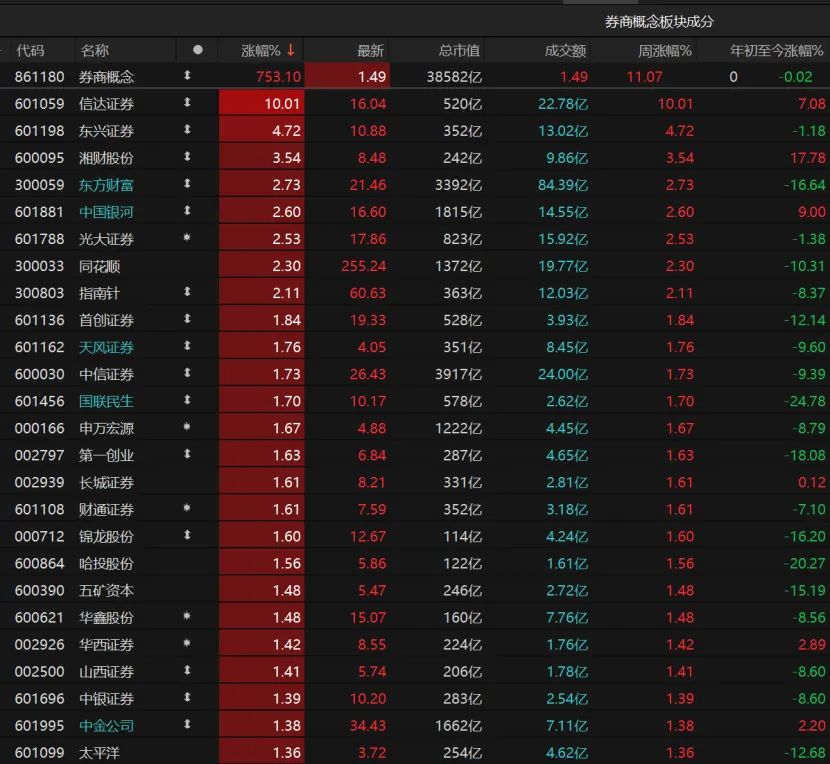
Task: Sort the list by 总市值 column
Action: tap(459, 50)
